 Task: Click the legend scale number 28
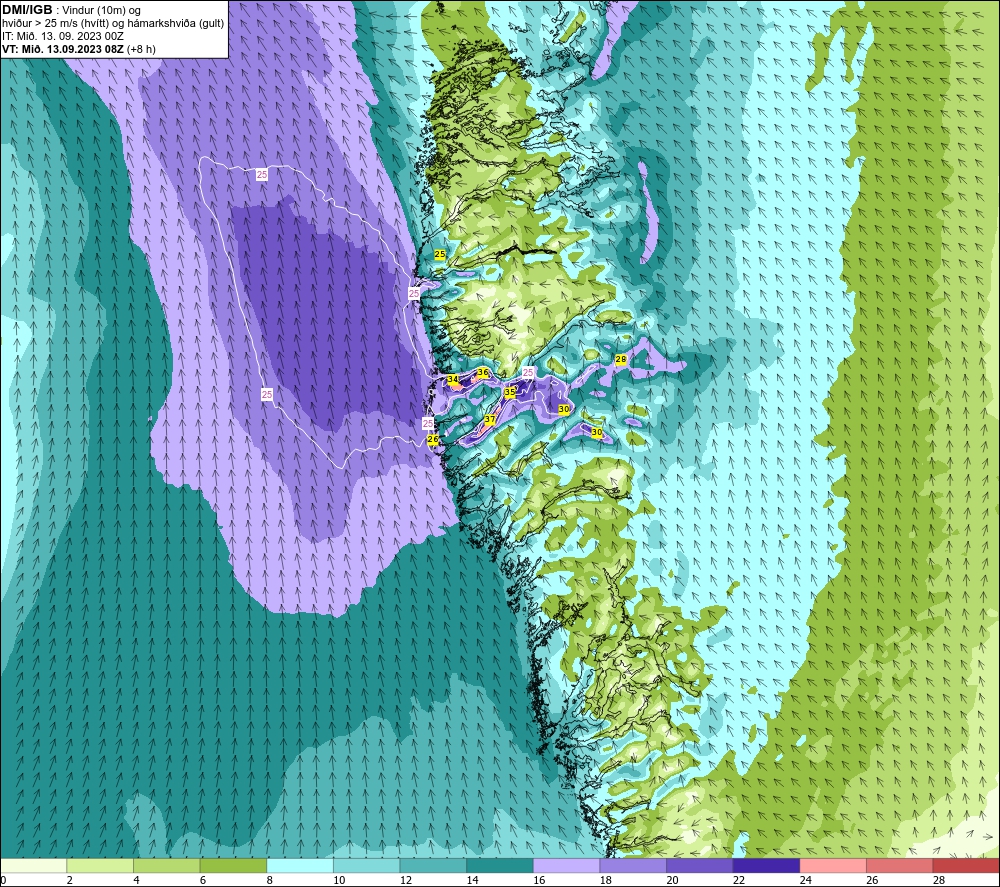[939, 880]
